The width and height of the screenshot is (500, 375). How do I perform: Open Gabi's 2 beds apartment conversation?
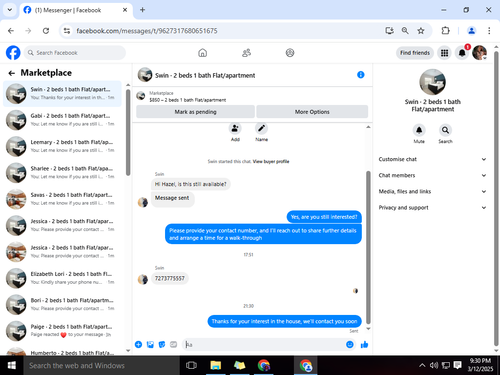pyautogui.click(x=62, y=120)
